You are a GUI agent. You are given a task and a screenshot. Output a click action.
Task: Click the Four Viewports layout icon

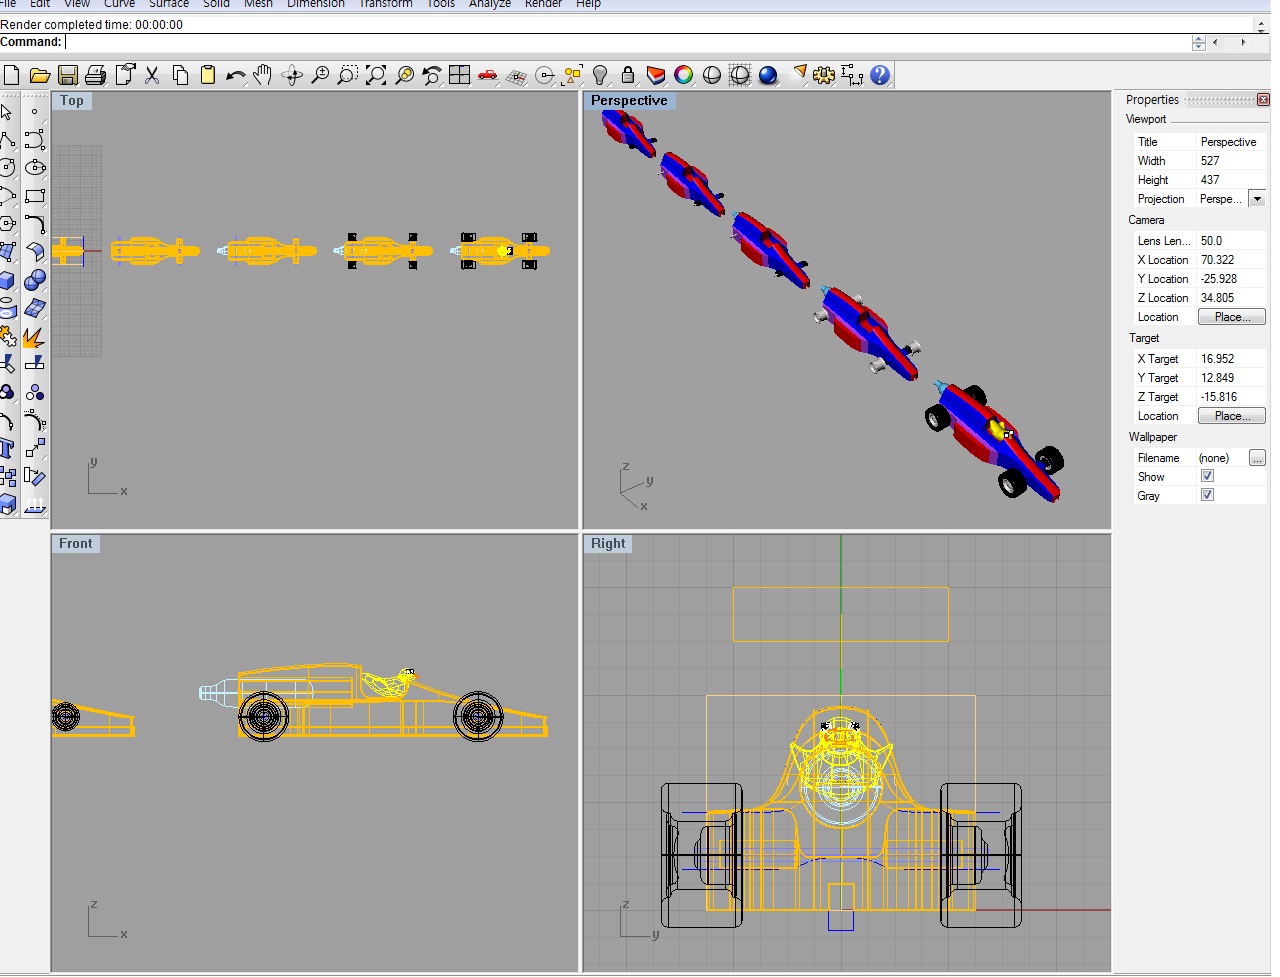[460, 75]
